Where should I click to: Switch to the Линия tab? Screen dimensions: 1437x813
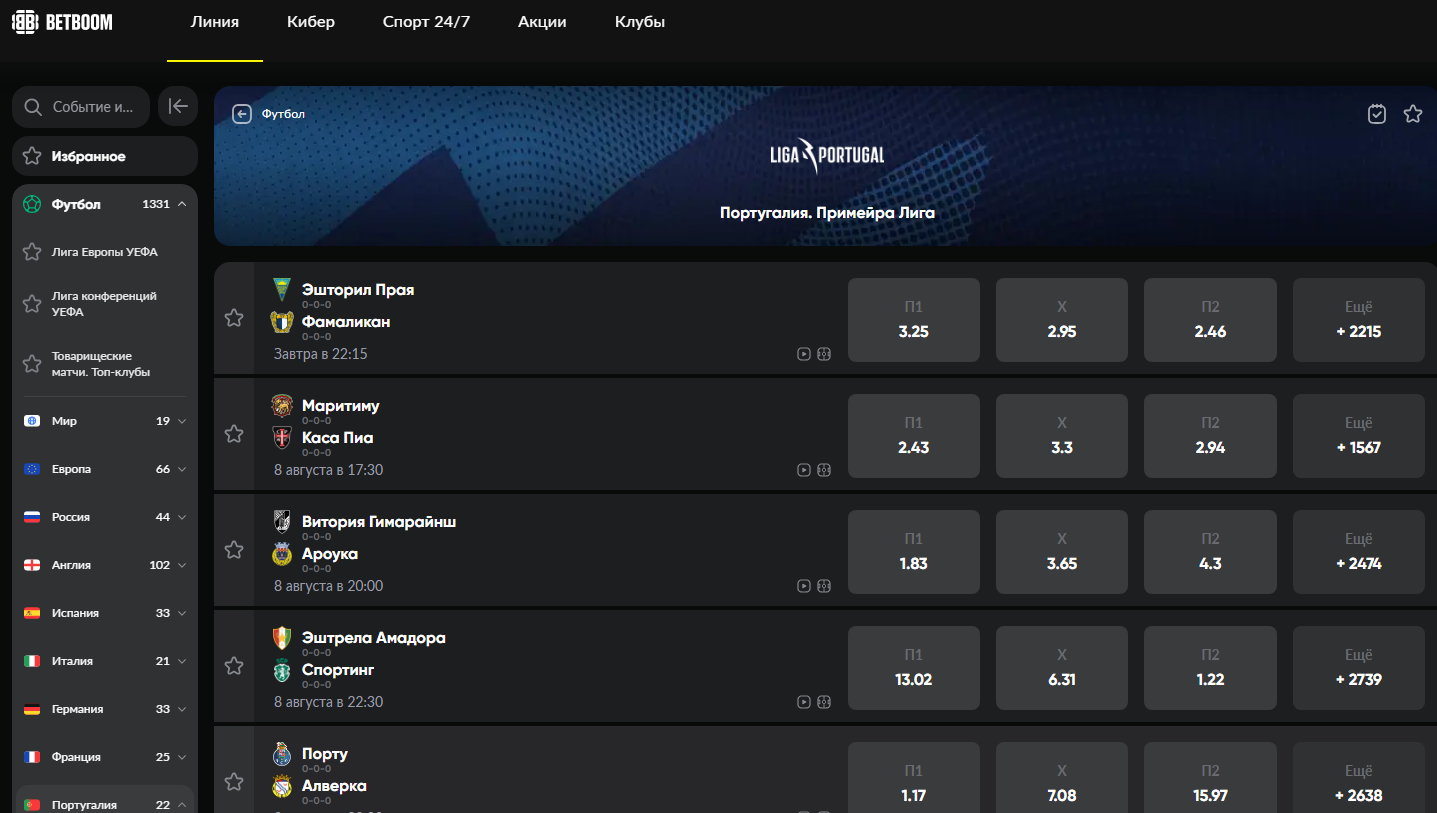point(215,22)
